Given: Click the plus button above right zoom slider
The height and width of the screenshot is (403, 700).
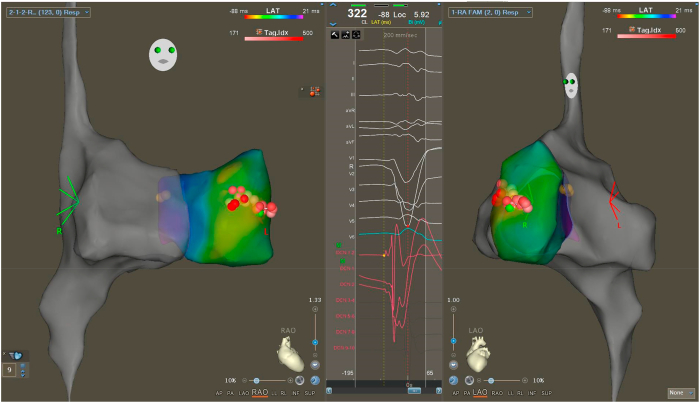Looking at the screenshot, I should (x=454, y=309).
